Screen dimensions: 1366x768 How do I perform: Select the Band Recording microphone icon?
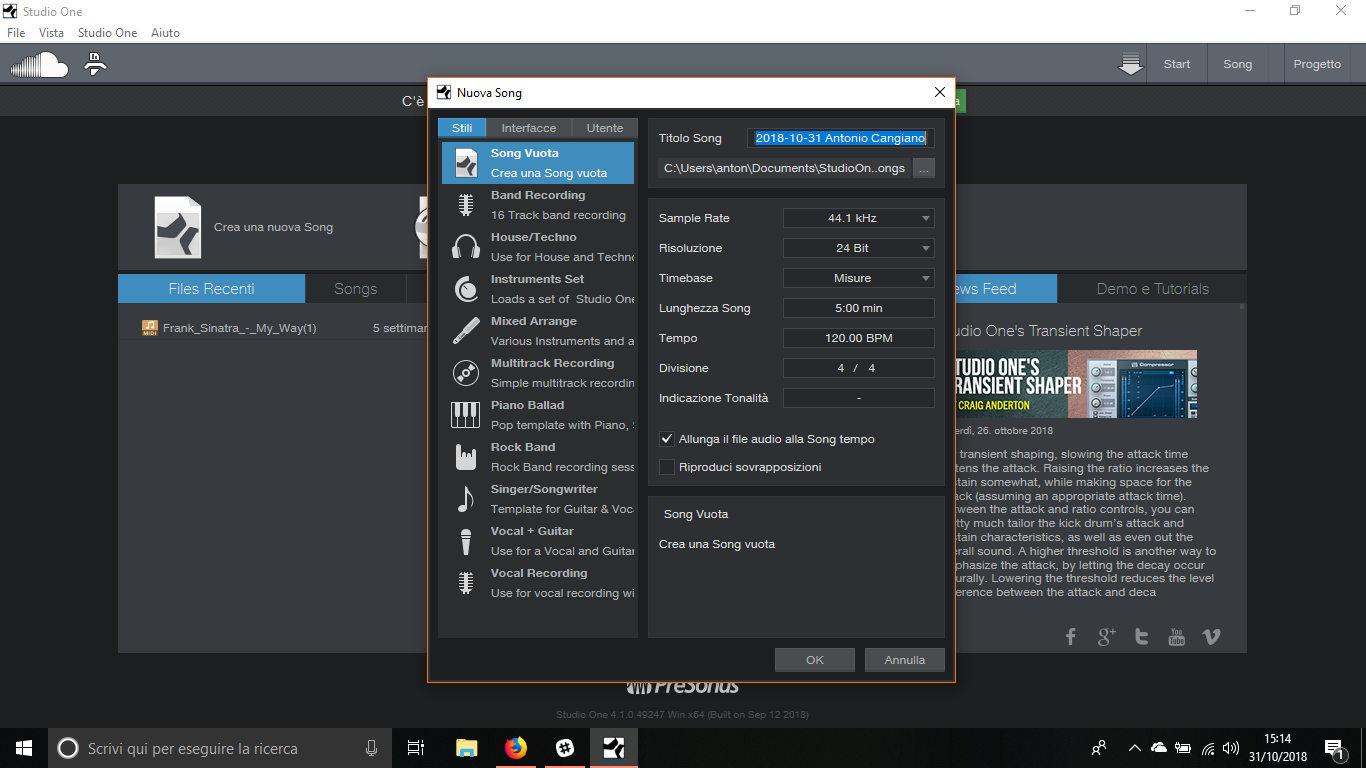pyautogui.click(x=465, y=205)
